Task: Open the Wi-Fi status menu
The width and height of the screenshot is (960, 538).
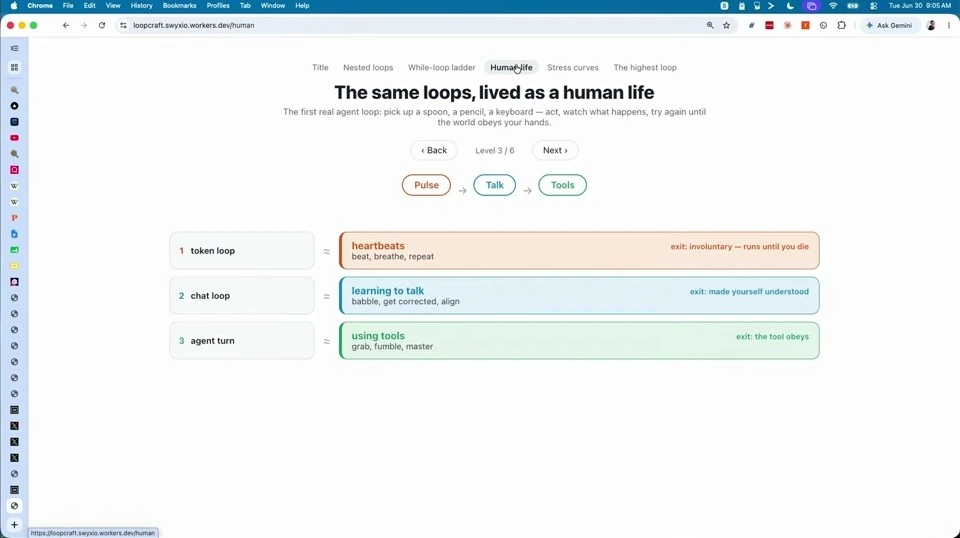Action: coord(833,6)
